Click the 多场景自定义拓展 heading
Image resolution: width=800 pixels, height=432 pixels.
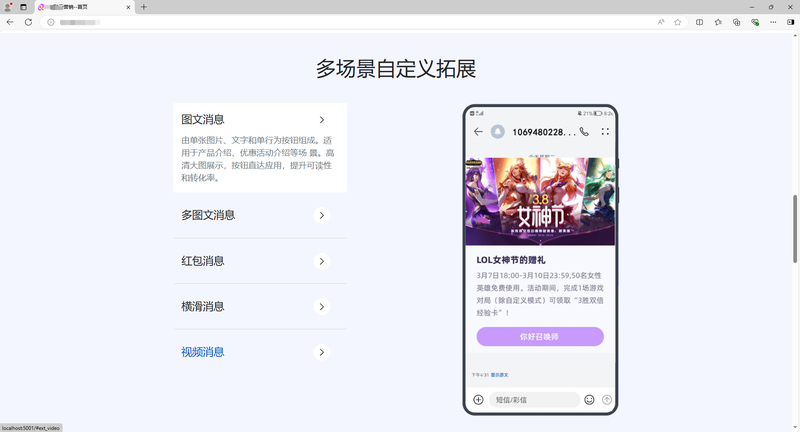[x=396, y=69]
